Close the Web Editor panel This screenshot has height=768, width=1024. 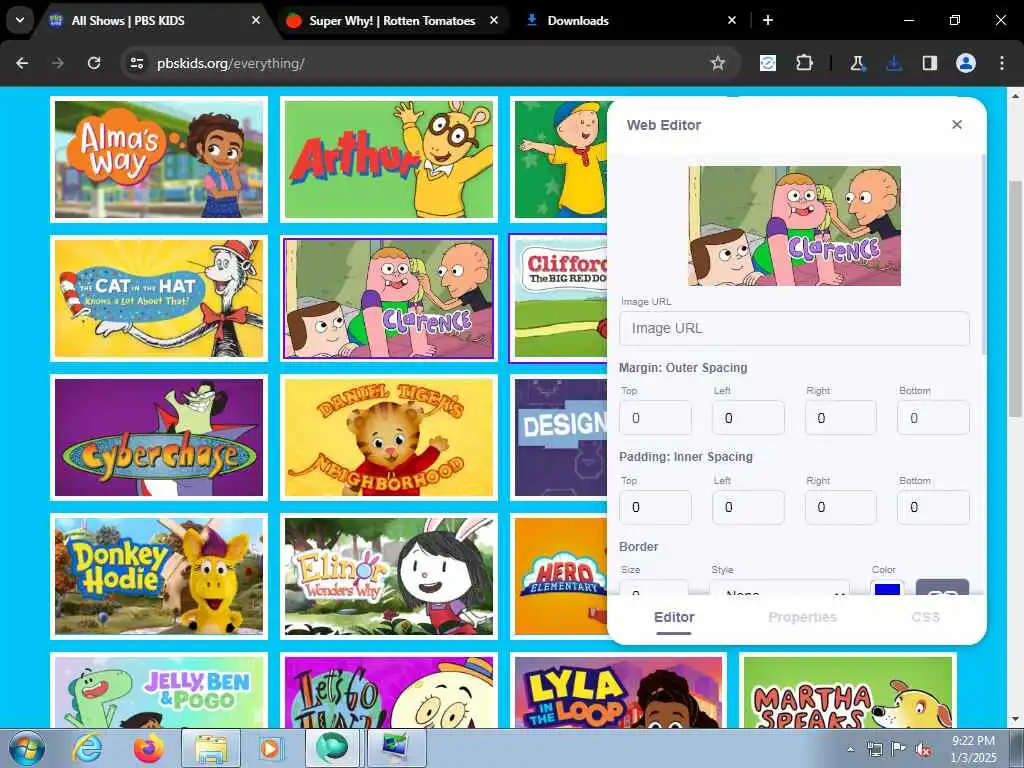click(957, 124)
